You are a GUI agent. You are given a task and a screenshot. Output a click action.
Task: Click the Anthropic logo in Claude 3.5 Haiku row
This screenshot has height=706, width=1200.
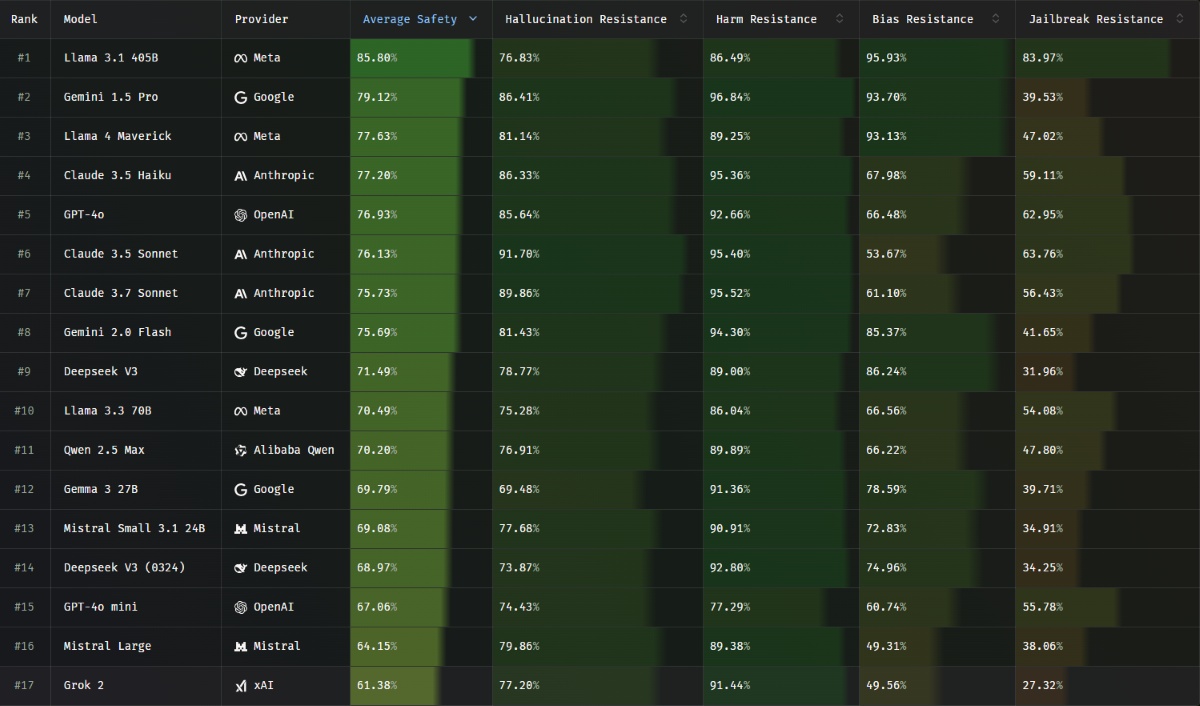[x=240, y=175]
